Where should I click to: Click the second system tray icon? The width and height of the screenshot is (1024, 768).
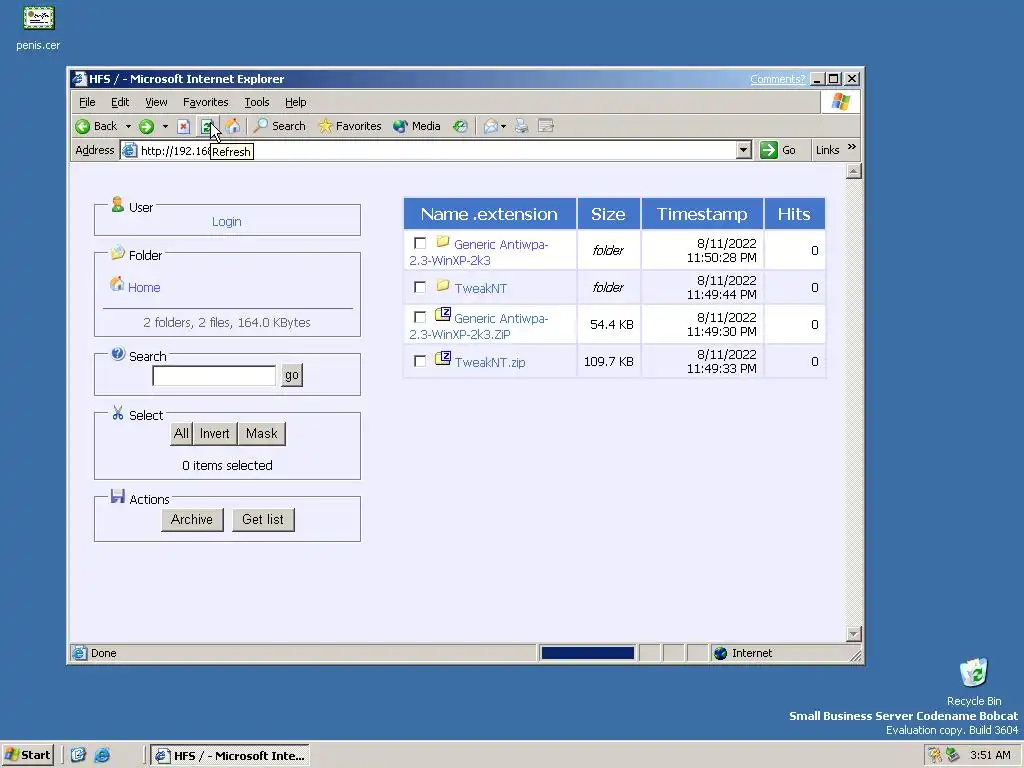tap(952, 755)
